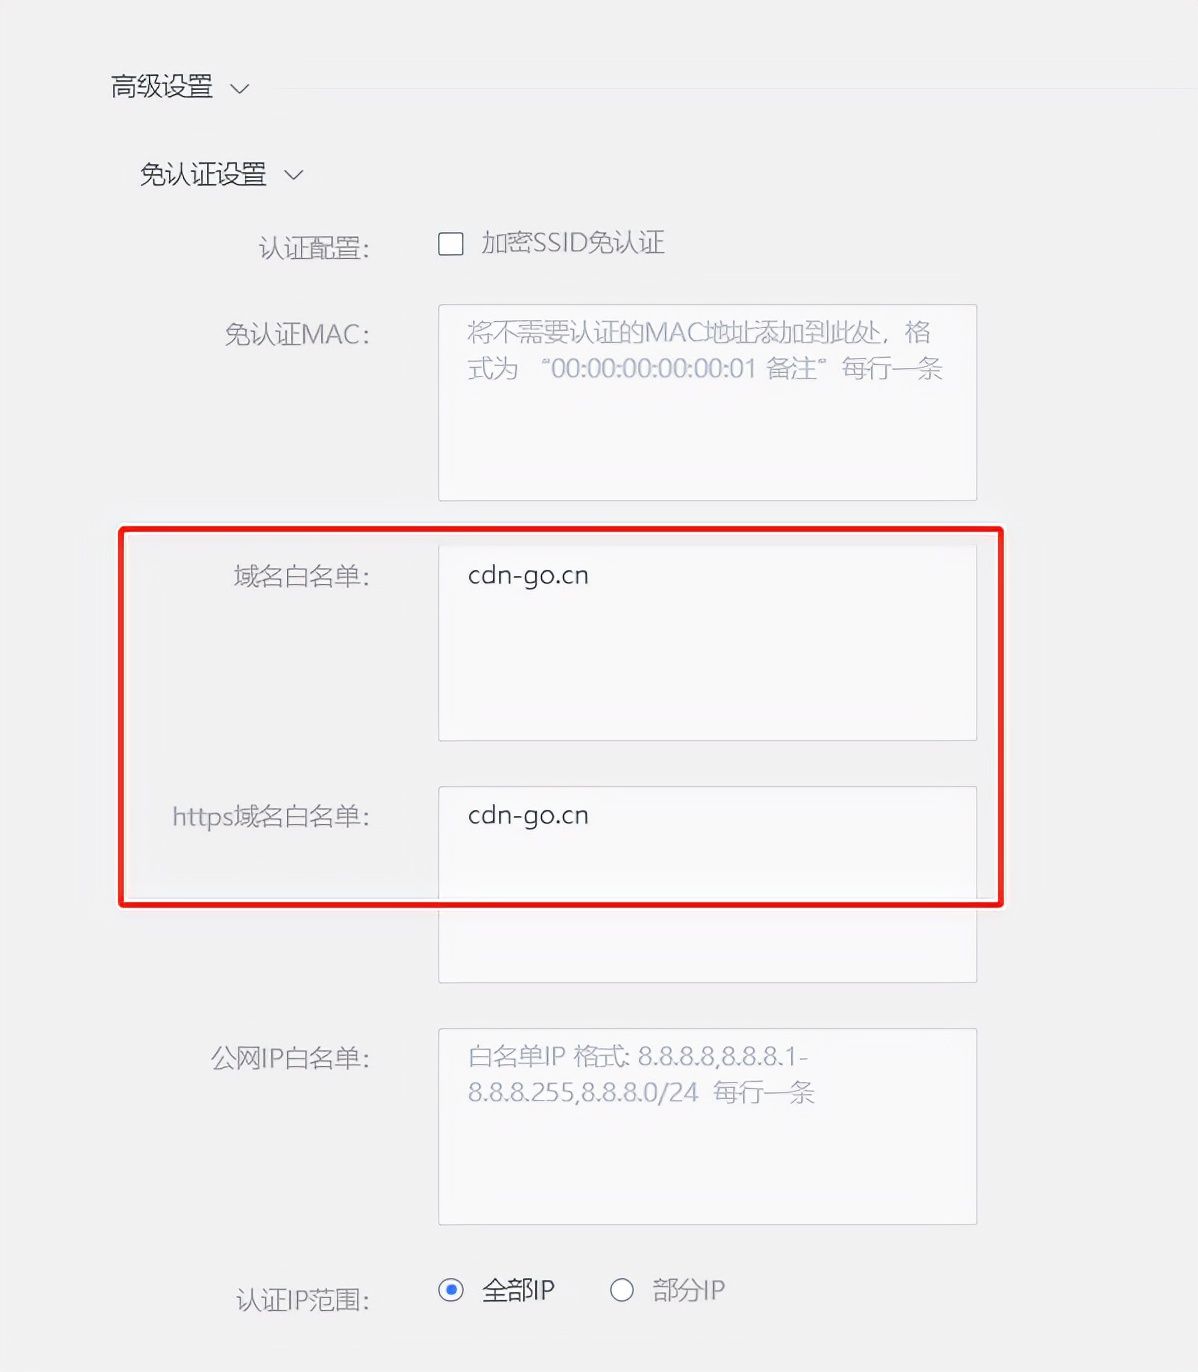
Task: Collapse the 高级设置 section chevron
Action: click(239, 89)
